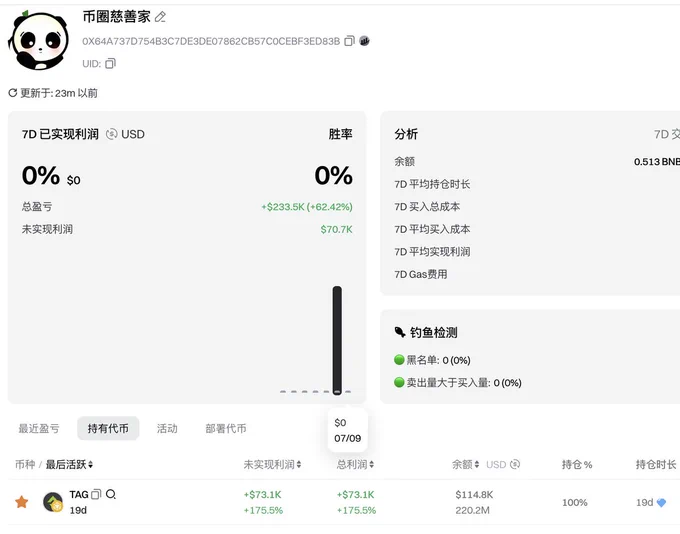Click the 持仓 % column header
The height and width of the screenshot is (534, 680).
(x=577, y=465)
